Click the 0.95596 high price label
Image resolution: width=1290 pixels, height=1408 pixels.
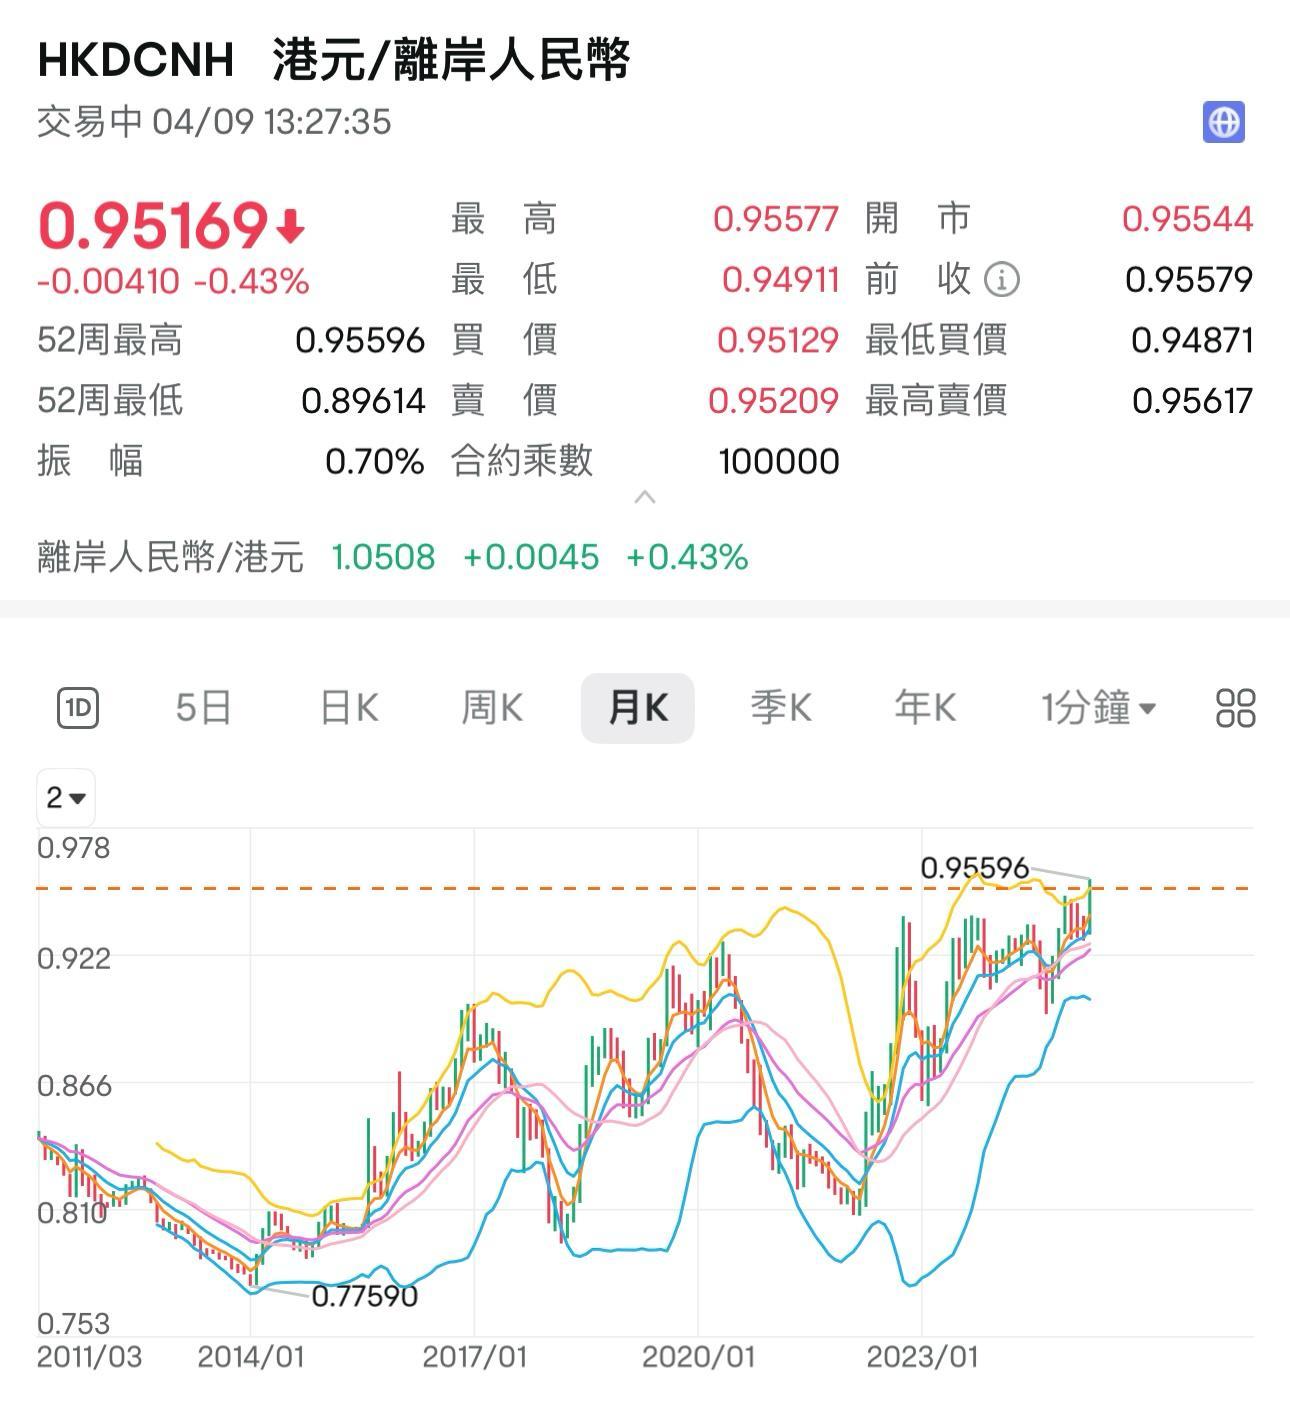973,868
